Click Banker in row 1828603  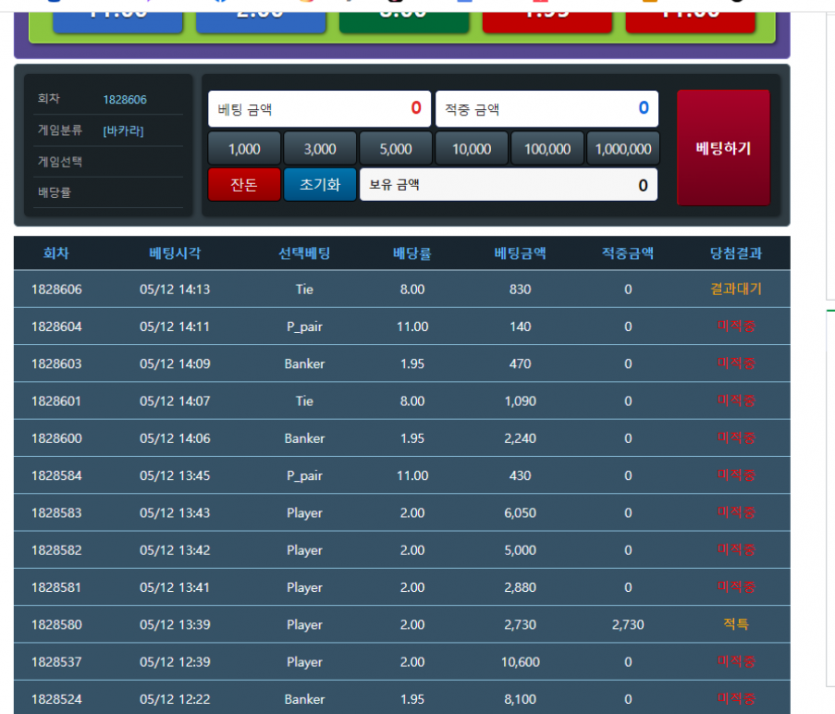(x=304, y=364)
